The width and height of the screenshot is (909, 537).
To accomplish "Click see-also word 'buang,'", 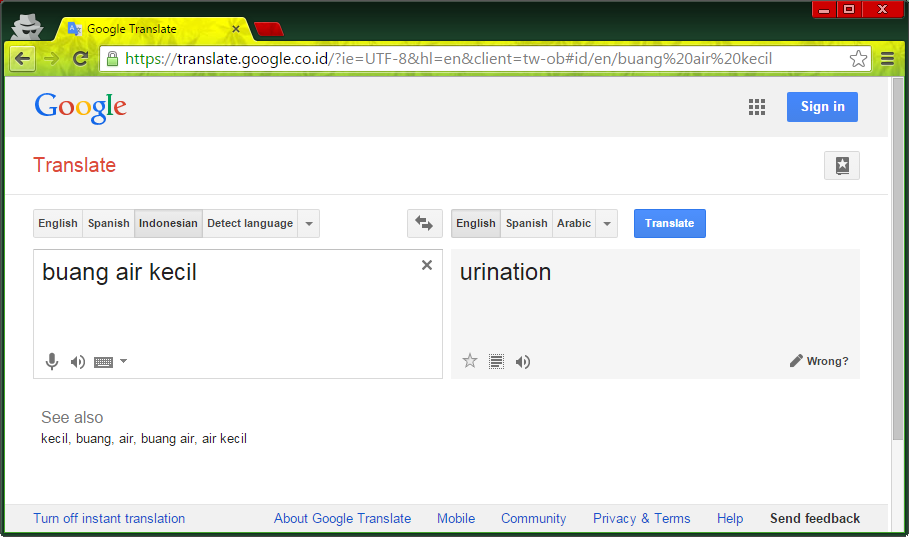I will (x=94, y=439).
